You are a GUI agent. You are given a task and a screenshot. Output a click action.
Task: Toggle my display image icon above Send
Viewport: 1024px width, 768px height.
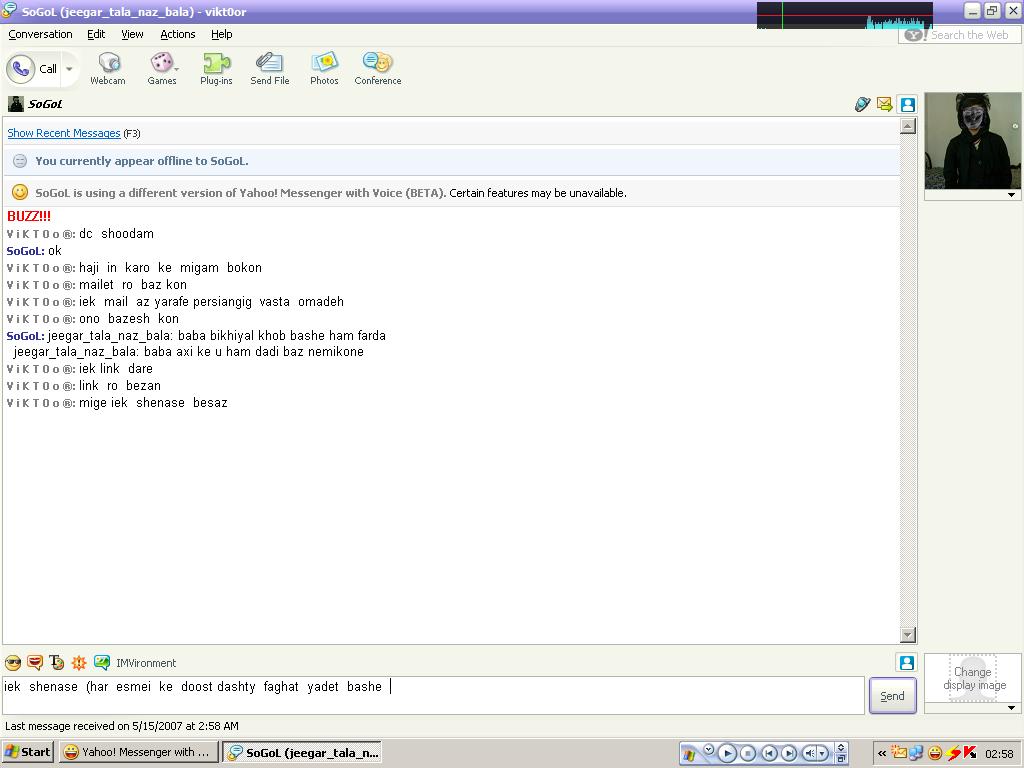pyautogui.click(x=906, y=662)
